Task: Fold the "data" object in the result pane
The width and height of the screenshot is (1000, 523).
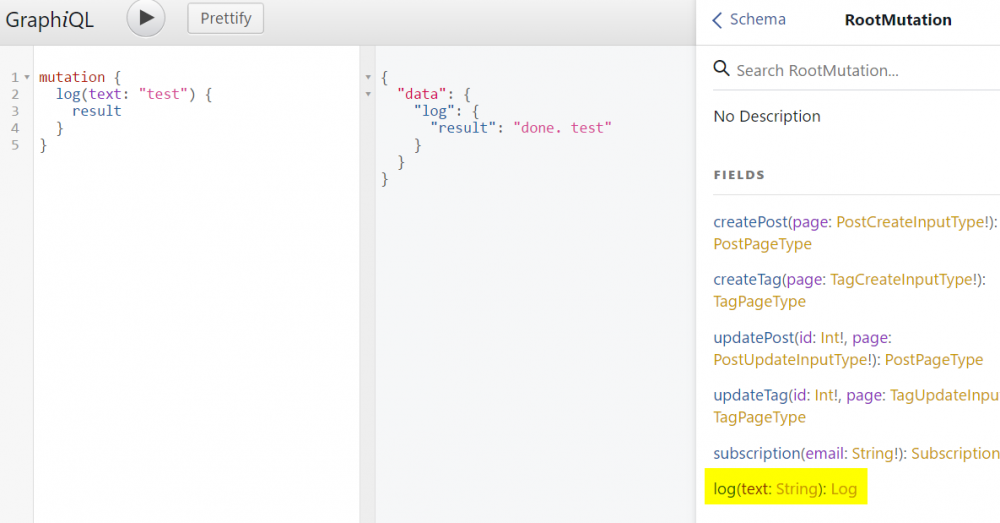Action: pos(369,94)
